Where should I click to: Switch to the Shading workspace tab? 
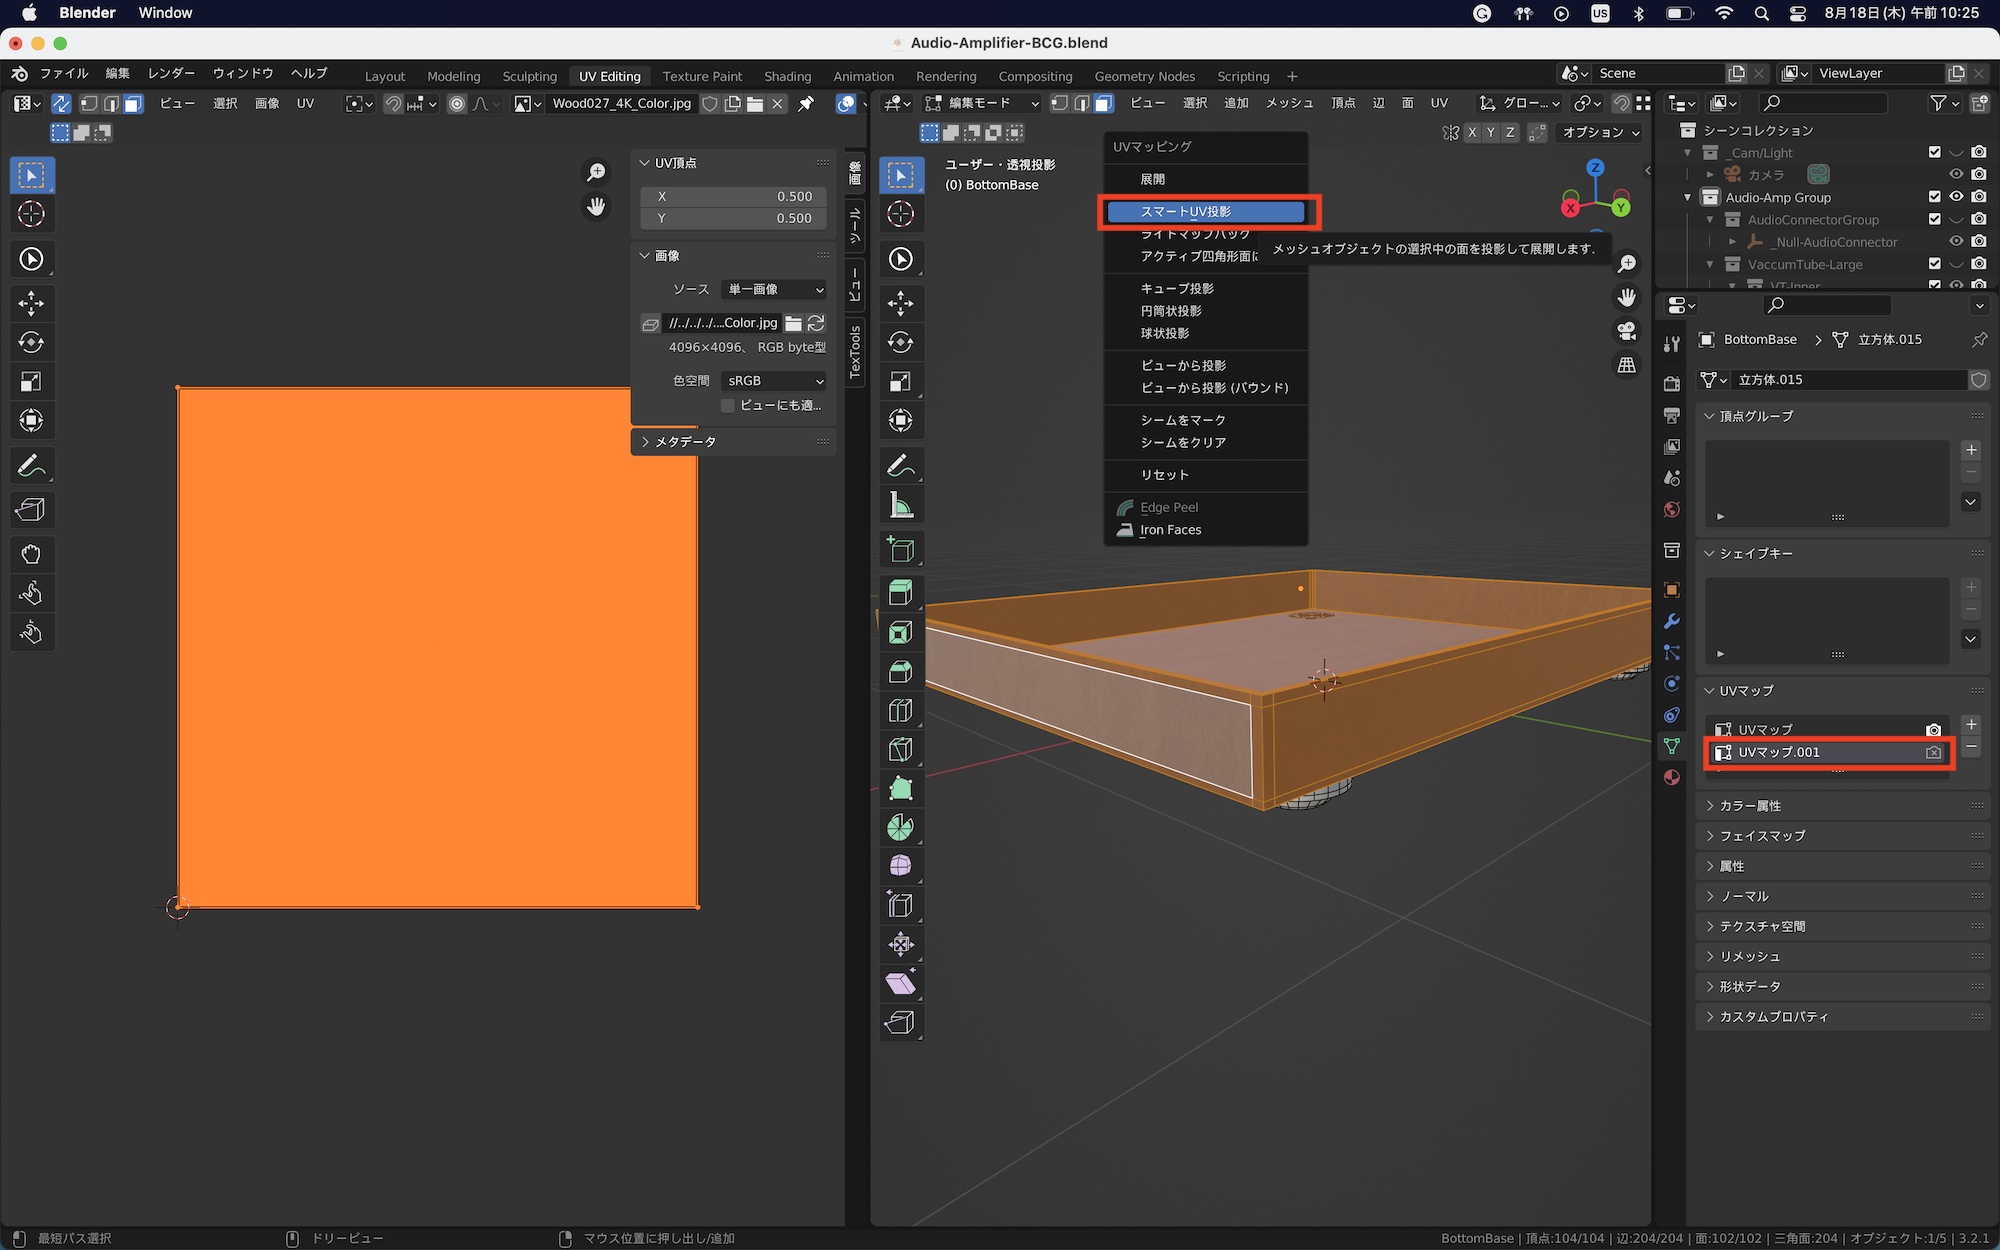point(787,76)
